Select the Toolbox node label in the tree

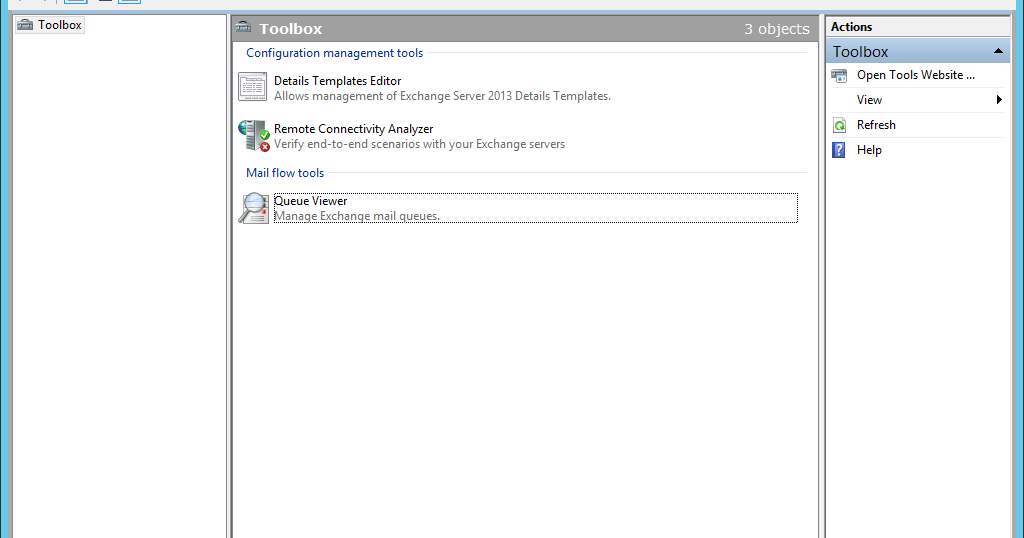59,25
